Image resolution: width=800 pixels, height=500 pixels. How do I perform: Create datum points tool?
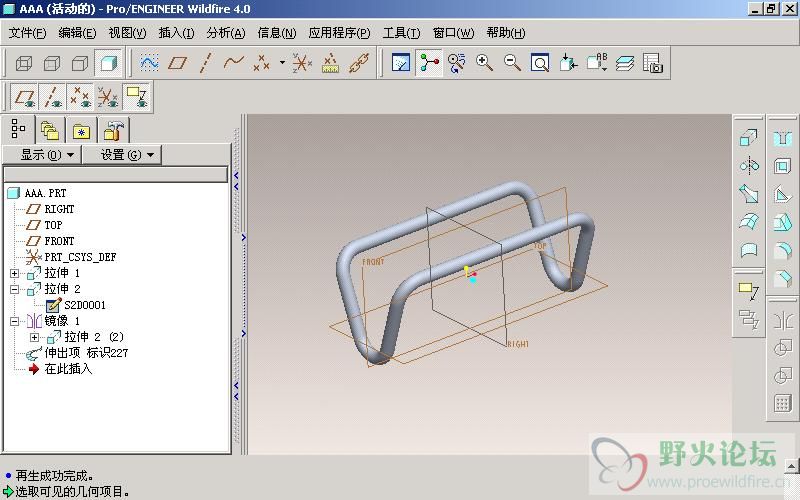[x=262, y=63]
